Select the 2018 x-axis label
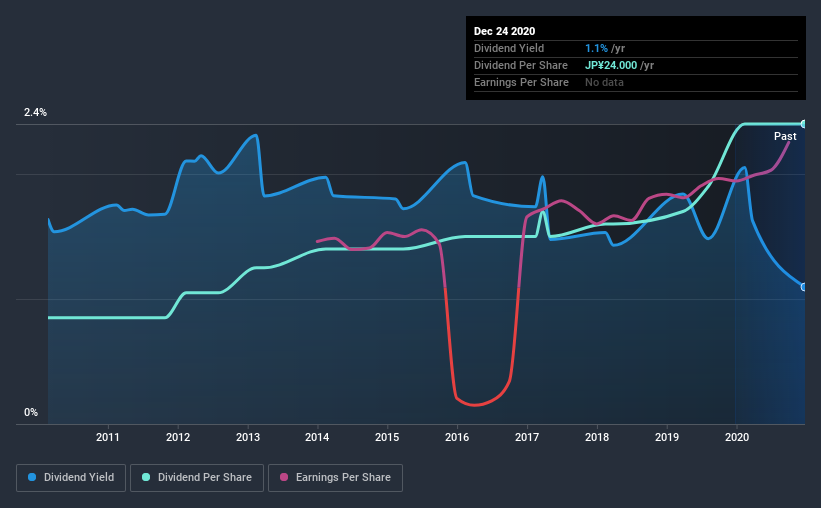 (x=597, y=437)
